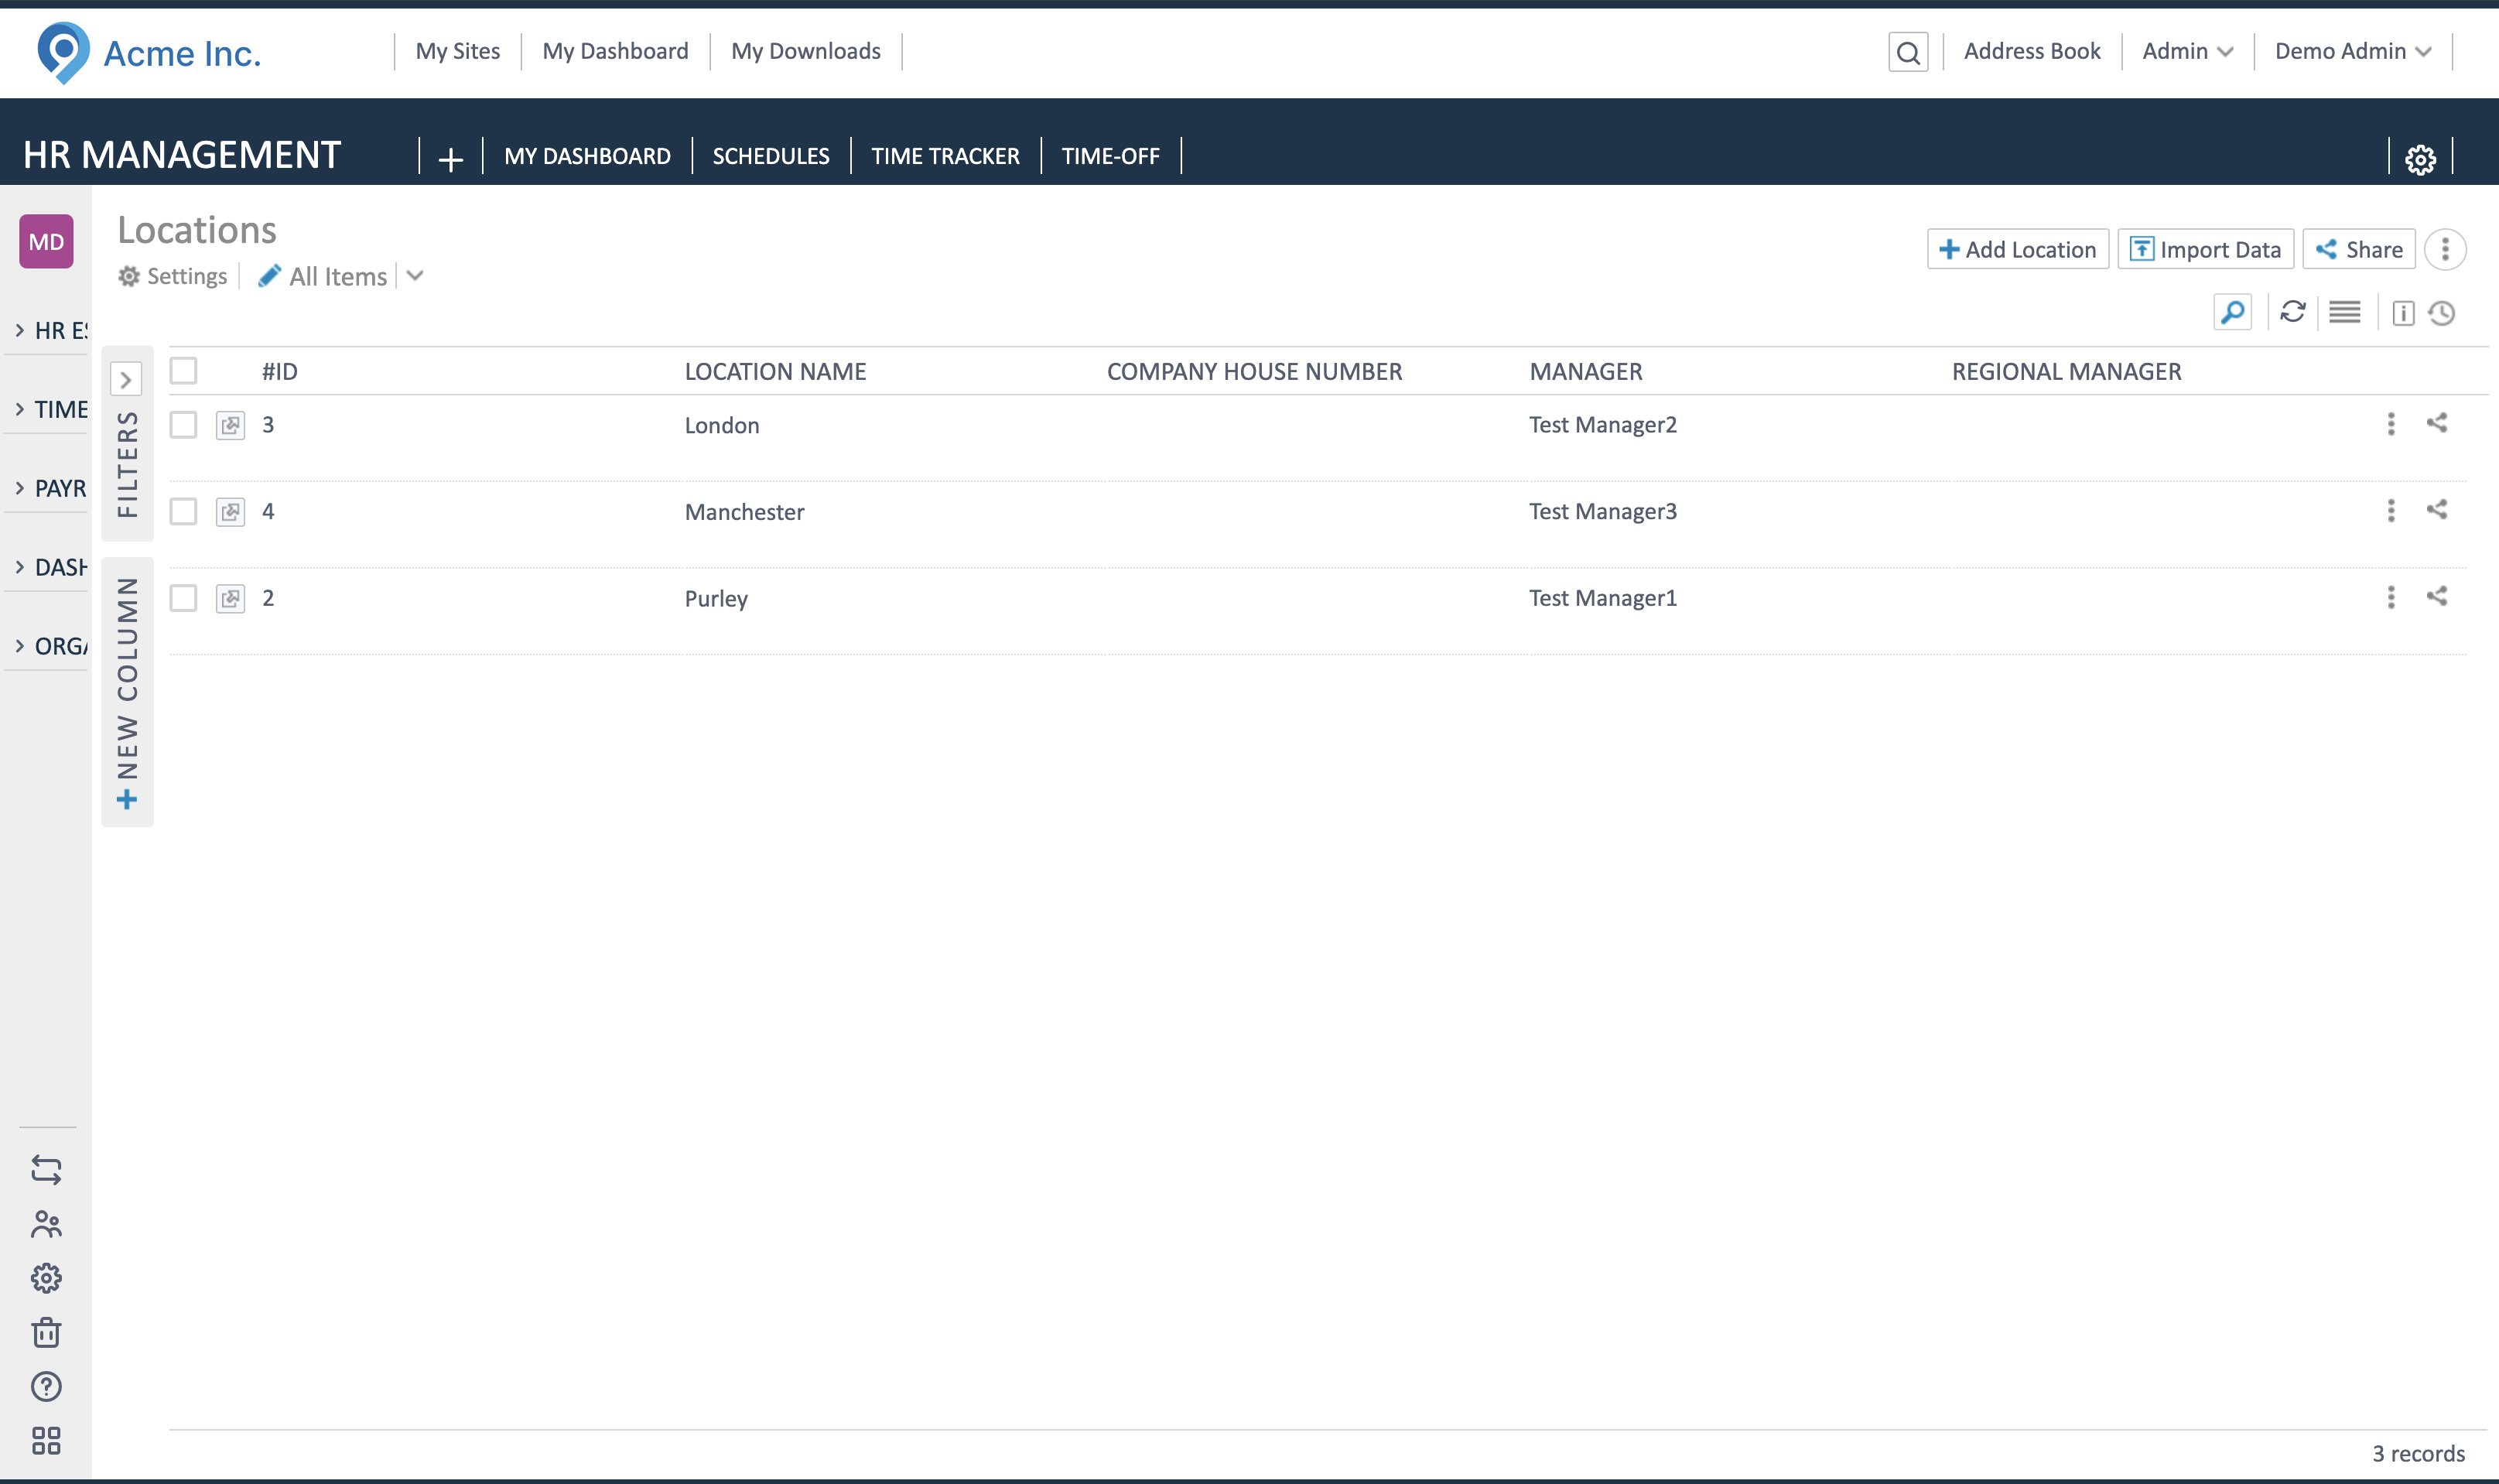Open the trash bin in sidebar
This screenshot has width=2499, height=1484.
point(46,1332)
